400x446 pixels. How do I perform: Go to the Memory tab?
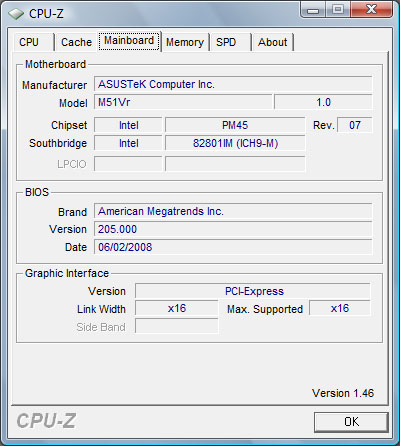tap(185, 42)
